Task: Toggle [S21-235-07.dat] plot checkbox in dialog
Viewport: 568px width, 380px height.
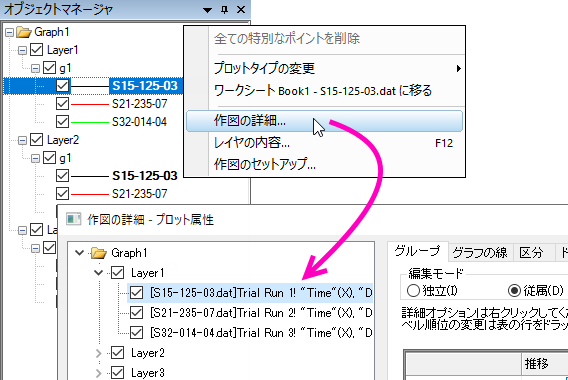Action: pyautogui.click(x=137, y=313)
